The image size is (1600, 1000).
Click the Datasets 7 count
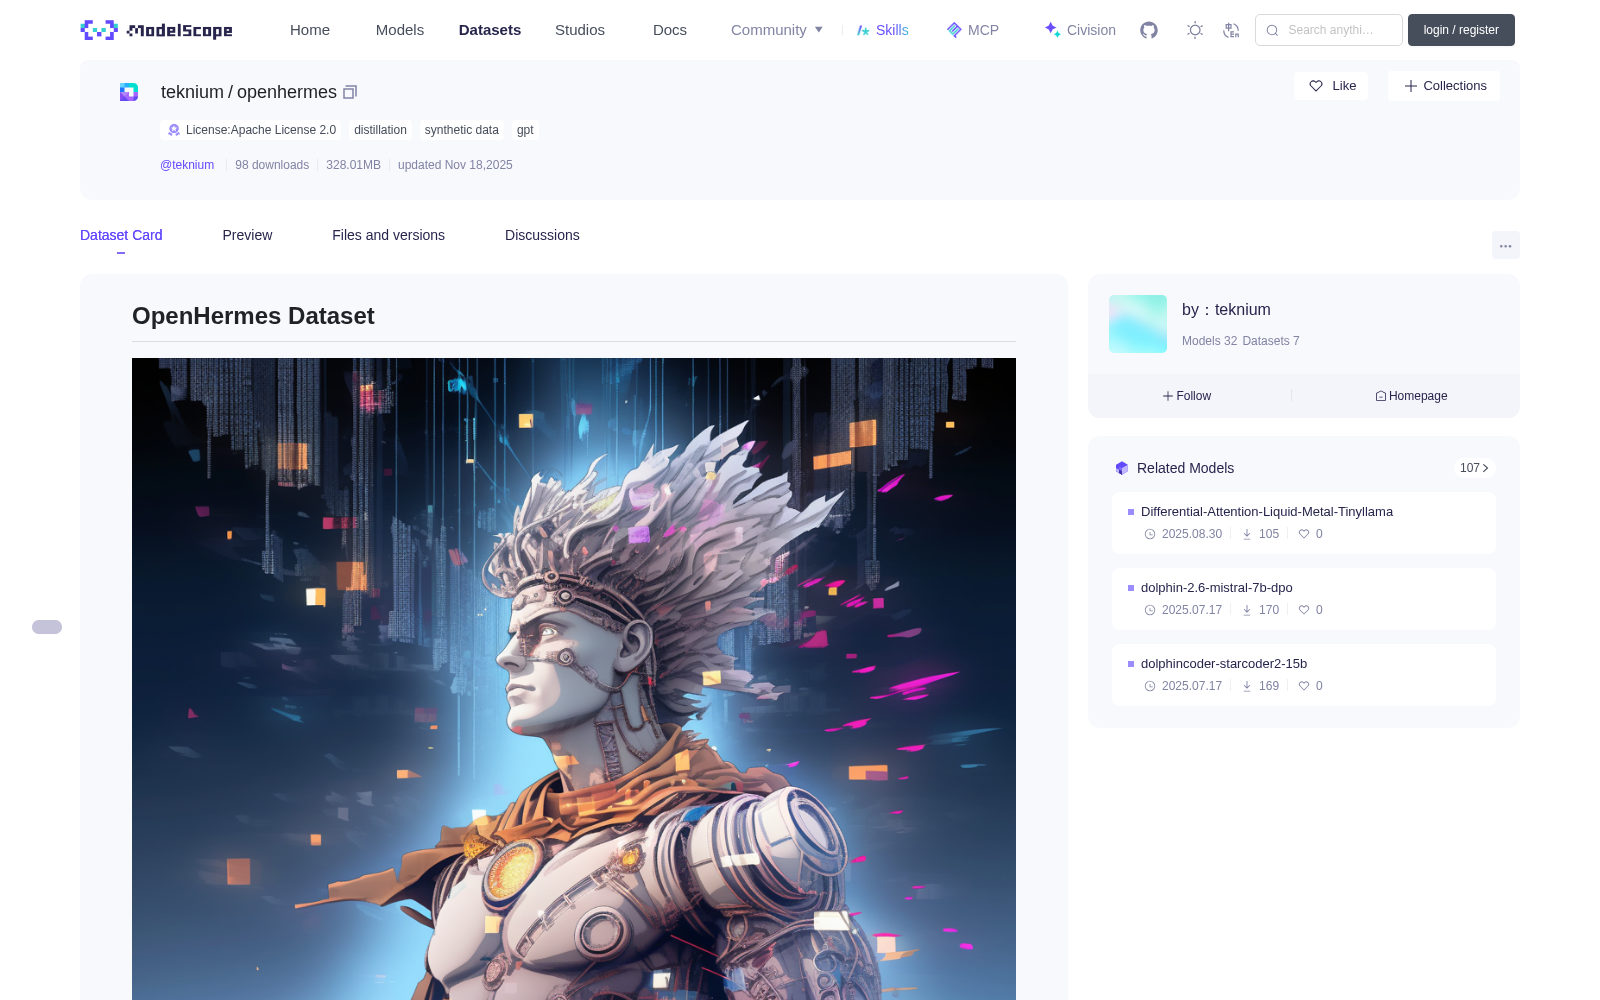click(1271, 341)
